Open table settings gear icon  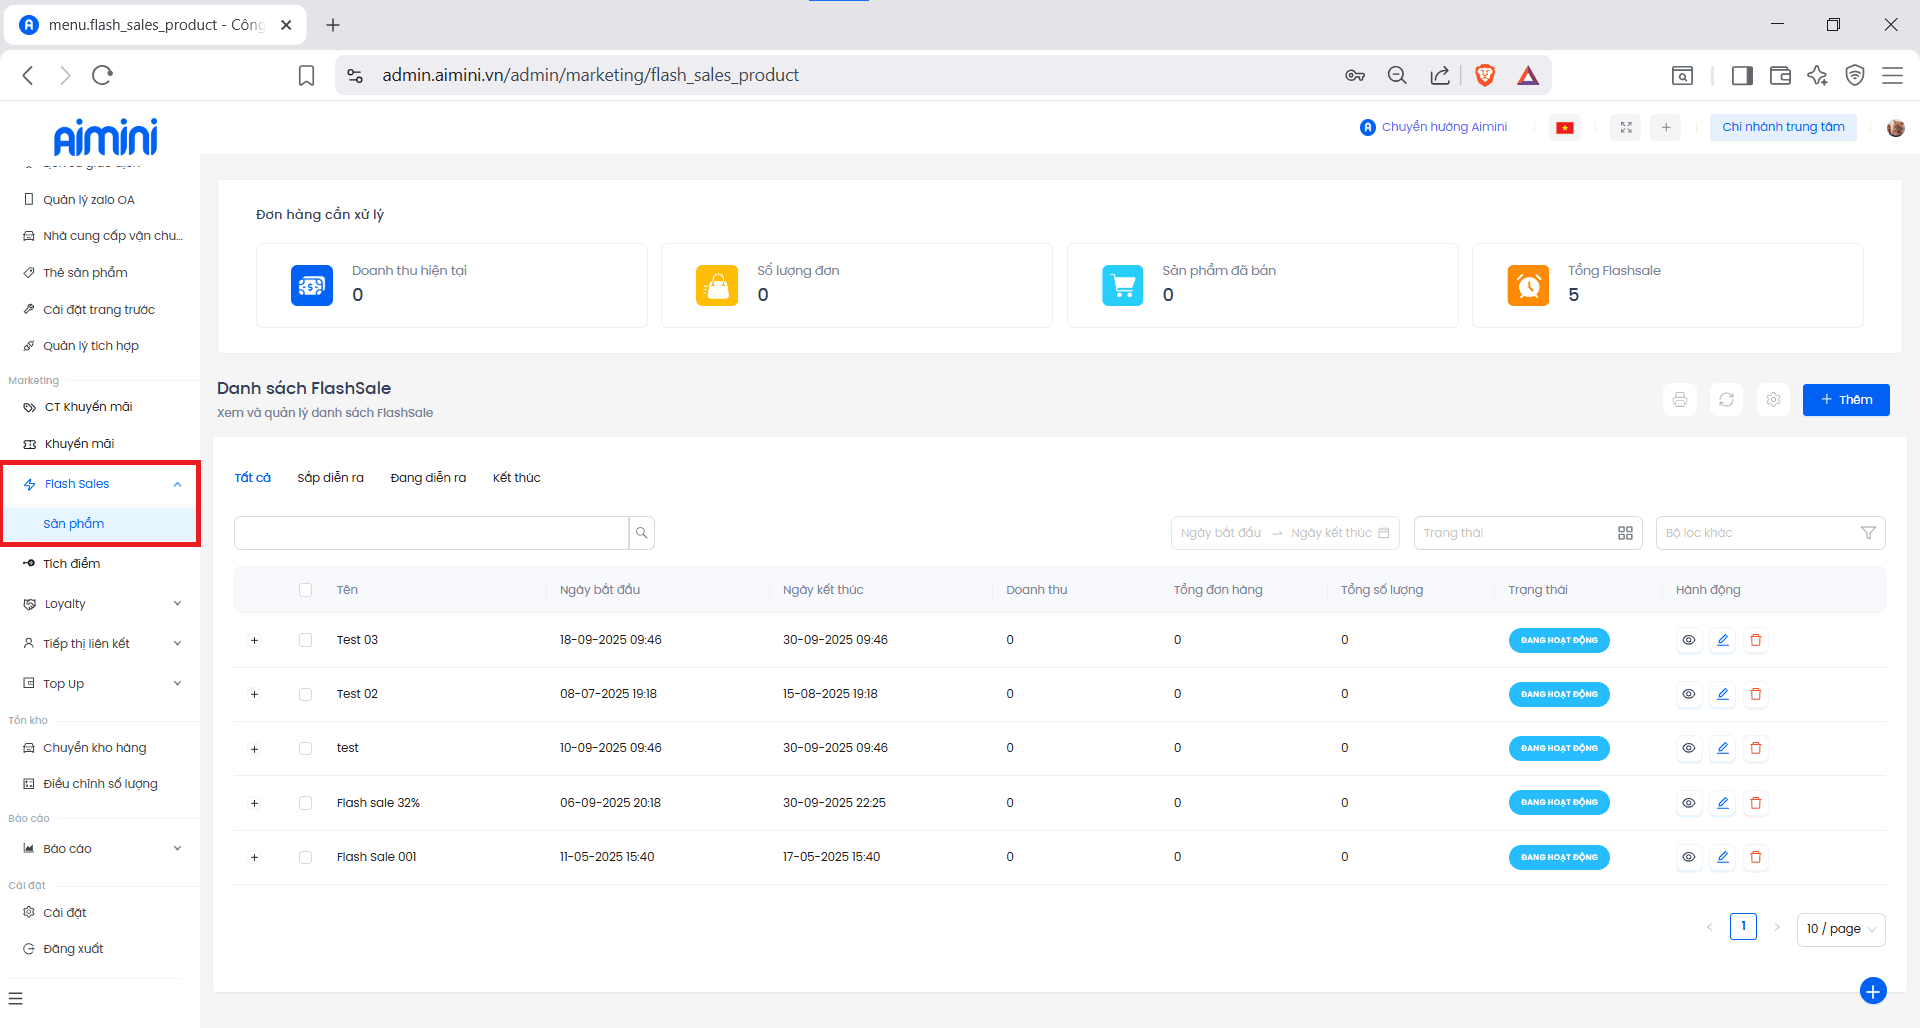(x=1773, y=400)
